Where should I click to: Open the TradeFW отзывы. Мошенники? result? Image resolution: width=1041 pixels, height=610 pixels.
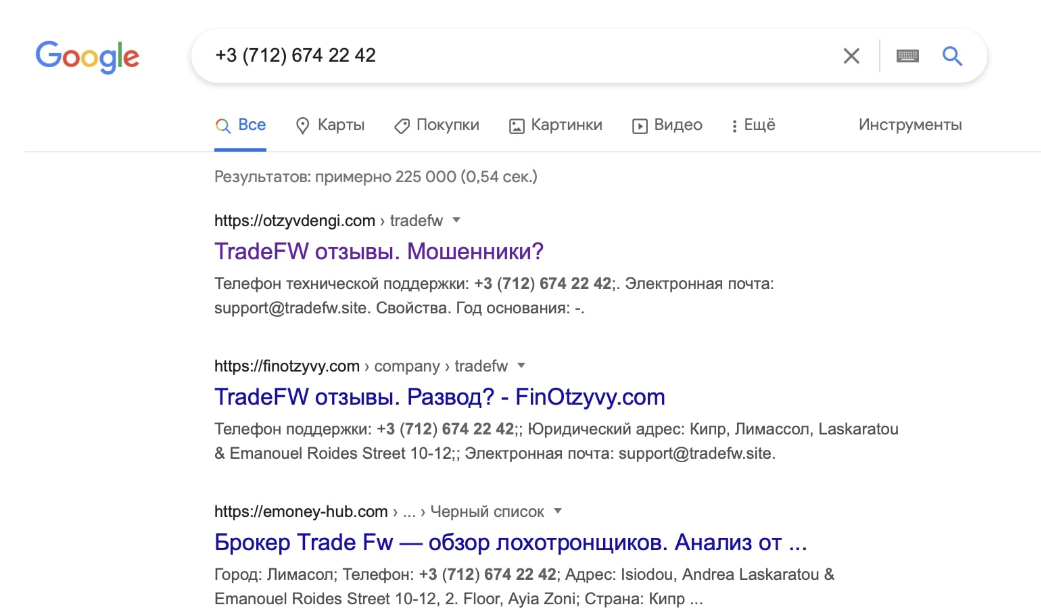pos(378,251)
